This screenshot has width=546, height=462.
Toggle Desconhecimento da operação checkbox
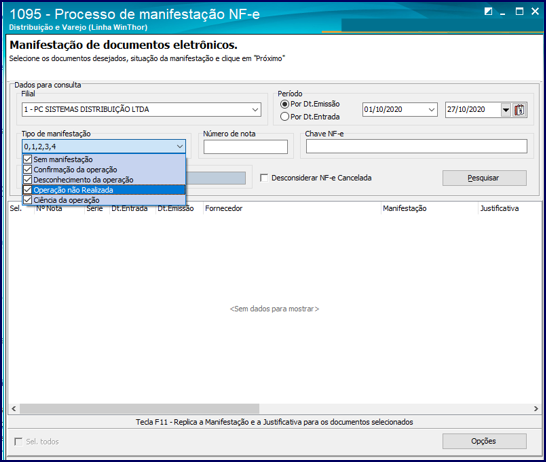[28, 180]
